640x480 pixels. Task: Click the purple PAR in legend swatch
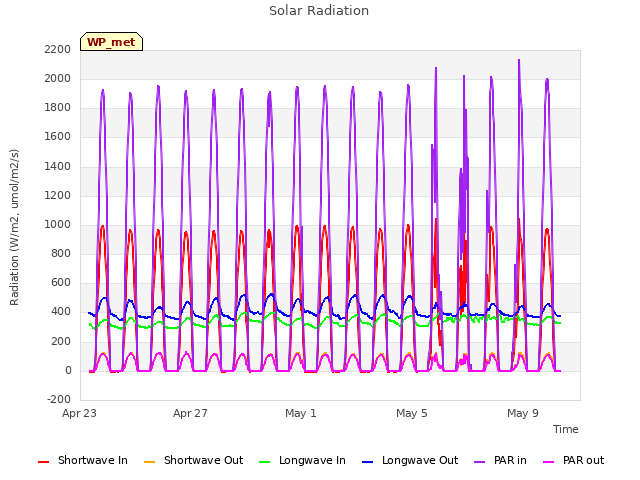point(480,462)
